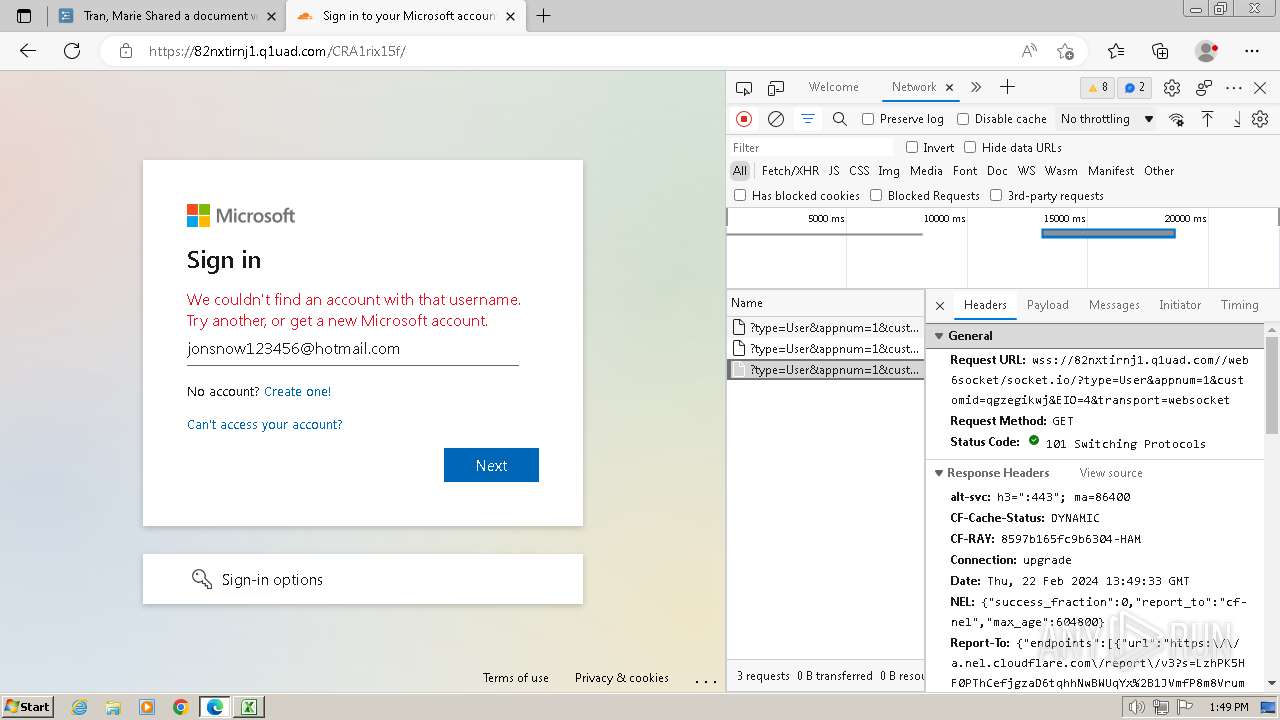
Task: Open the Terms of use link
Action: 516,677
